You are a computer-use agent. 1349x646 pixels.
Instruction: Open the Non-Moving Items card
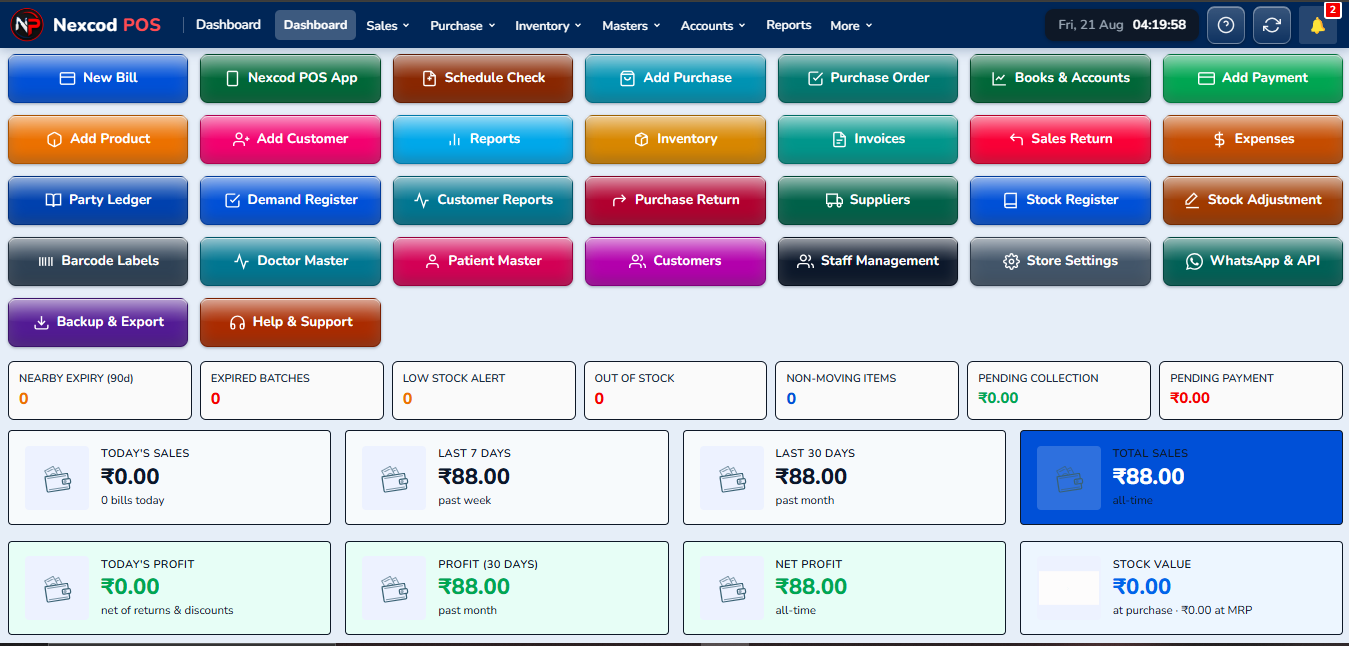tap(867, 390)
